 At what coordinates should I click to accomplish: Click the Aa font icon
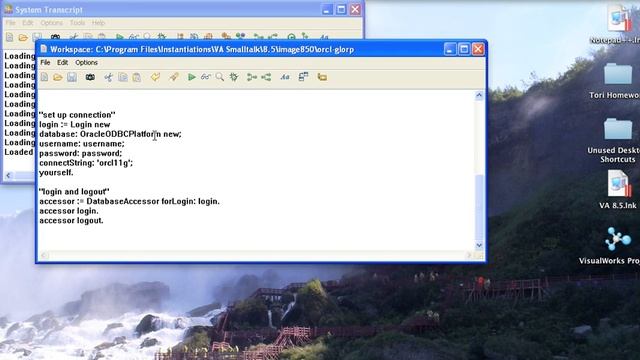coord(285,77)
